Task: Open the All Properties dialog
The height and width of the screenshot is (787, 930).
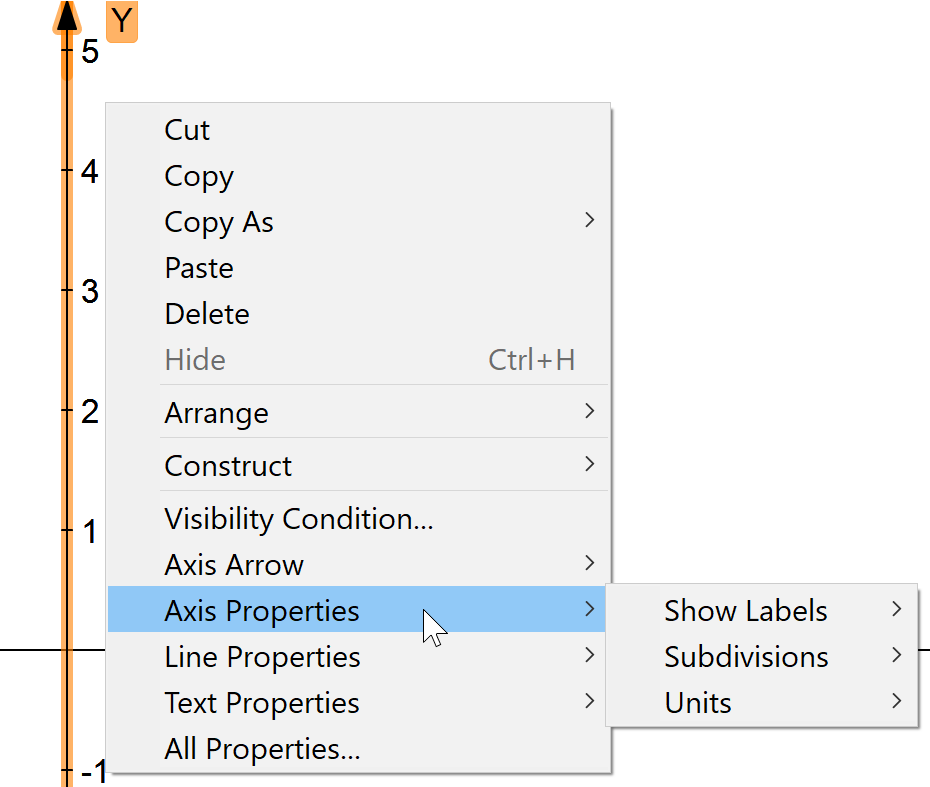Action: pos(262,748)
